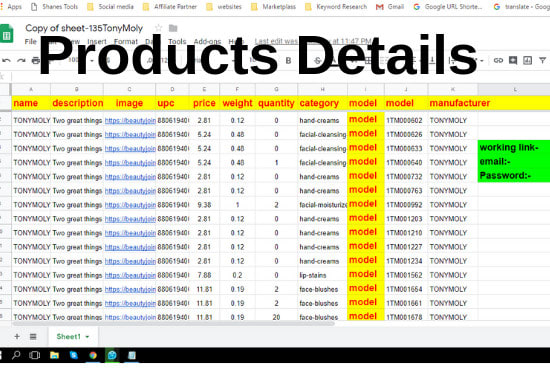This screenshot has height=370, width=550.
Task: Open Keyword Research bookmark folder
Action: pyautogui.click(x=336, y=7)
